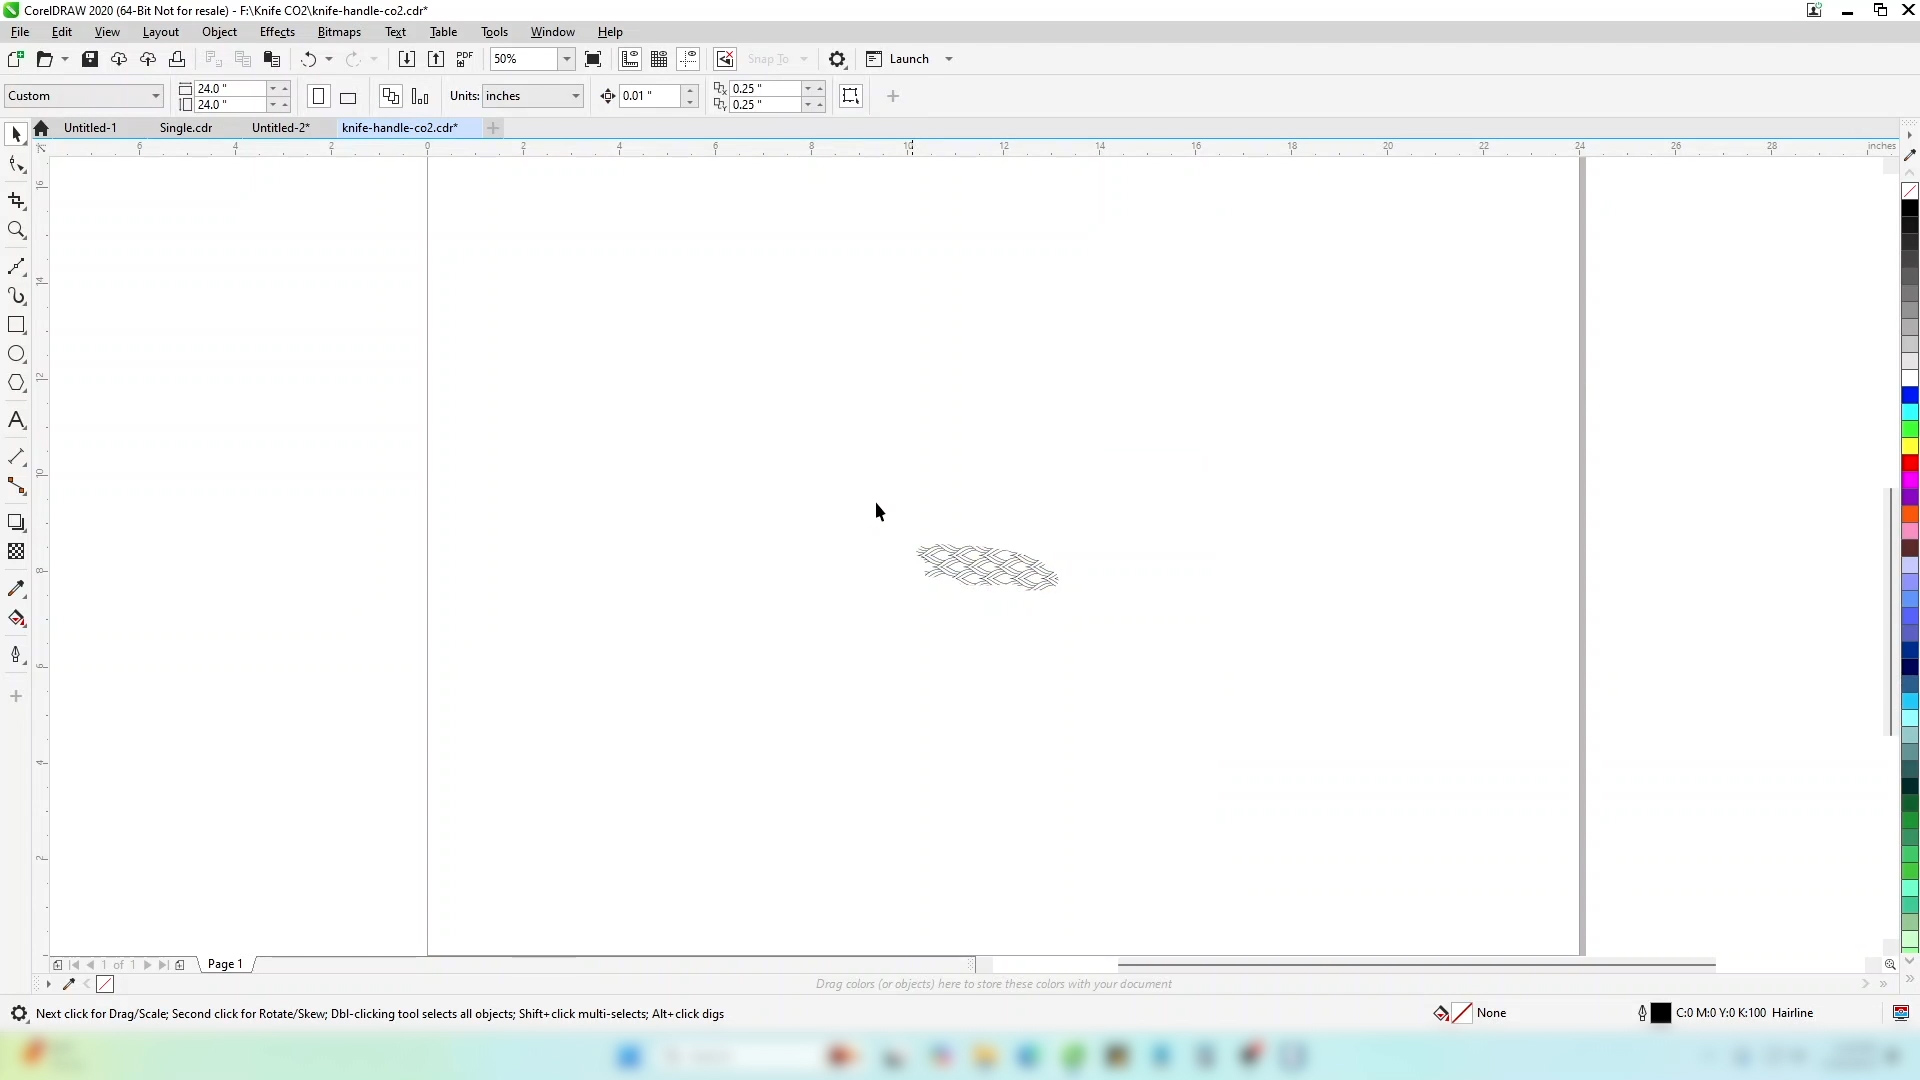This screenshot has height=1080, width=1920.
Task: Select the Text tool
Action: (x=17, y=421)
